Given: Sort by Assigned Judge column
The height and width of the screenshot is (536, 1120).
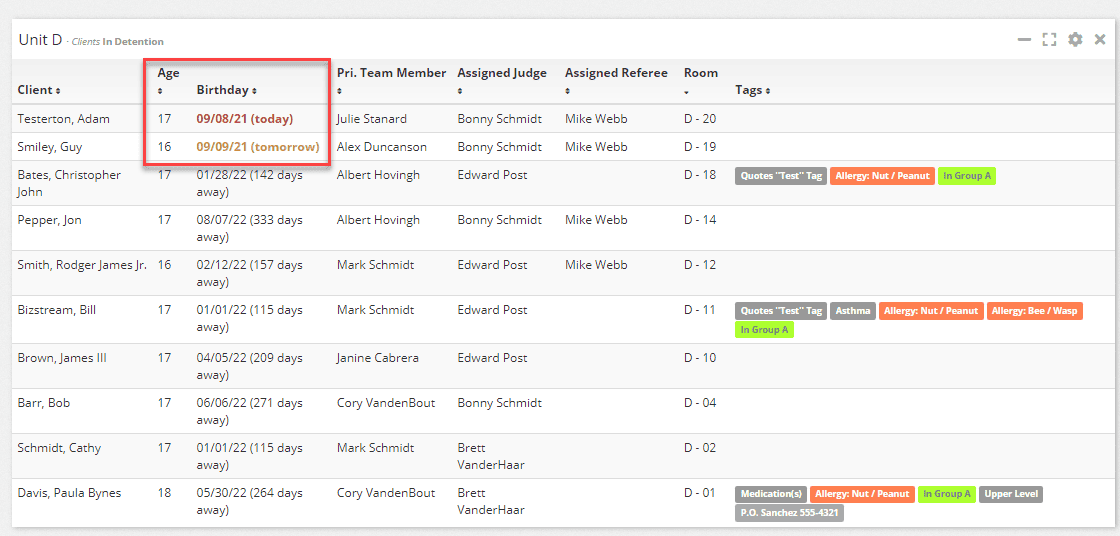Looking at the screenshot, I should (x=501, y=80).
